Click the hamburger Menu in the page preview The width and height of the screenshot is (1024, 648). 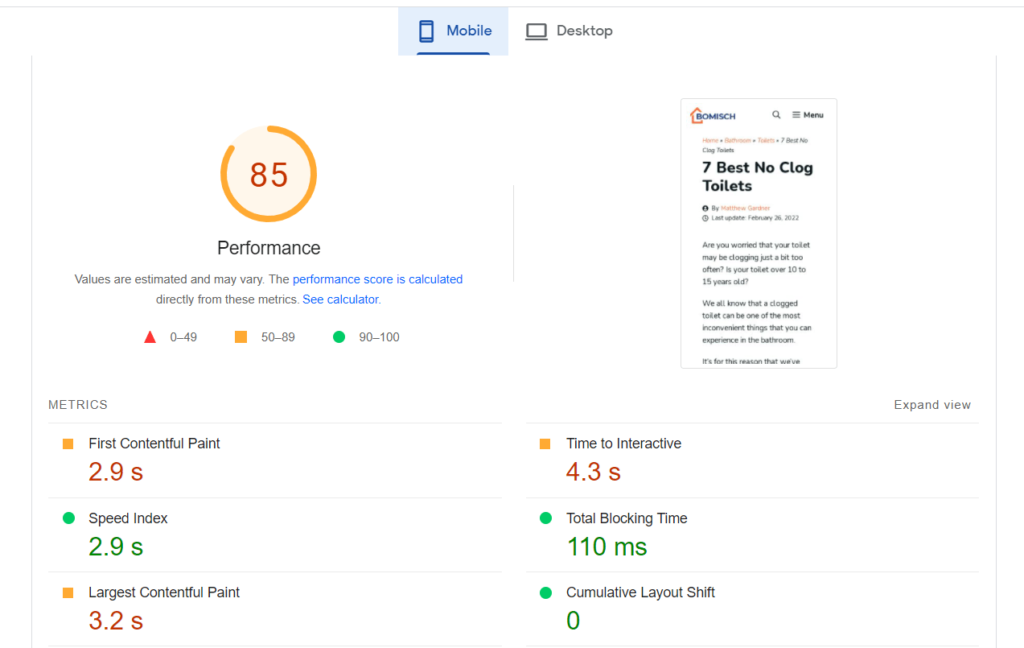808,115
